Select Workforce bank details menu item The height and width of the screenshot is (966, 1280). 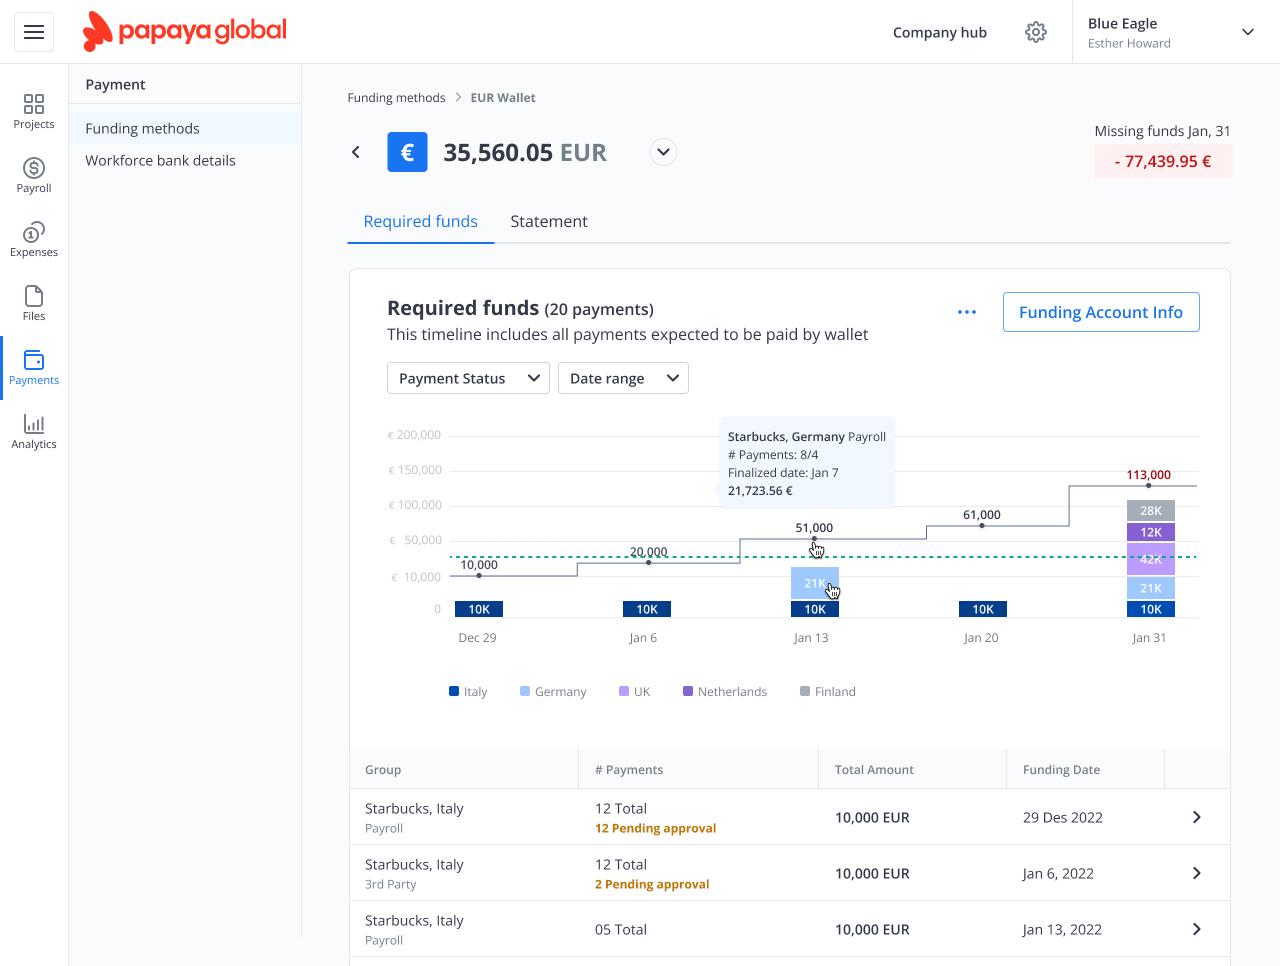[160, 160]
